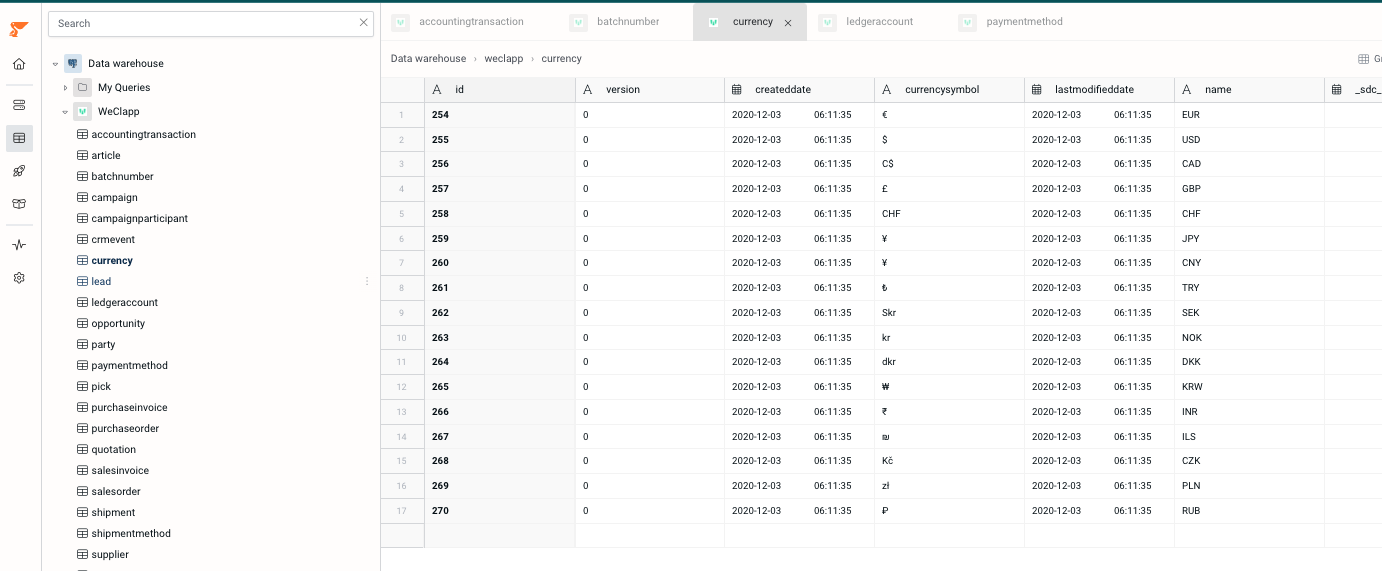Open the salesorder table
The image size is (1382, 571).
click(116, 491)
